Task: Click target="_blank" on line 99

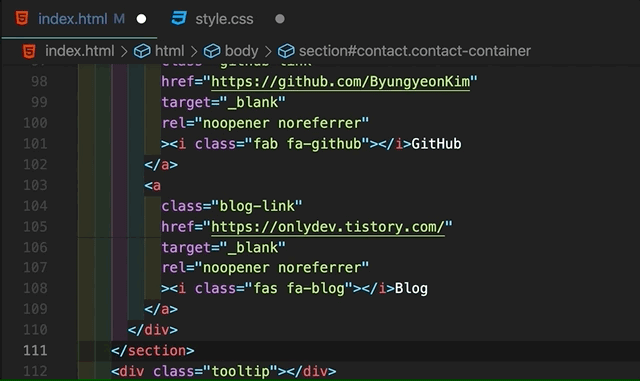Action: point(223,102)
